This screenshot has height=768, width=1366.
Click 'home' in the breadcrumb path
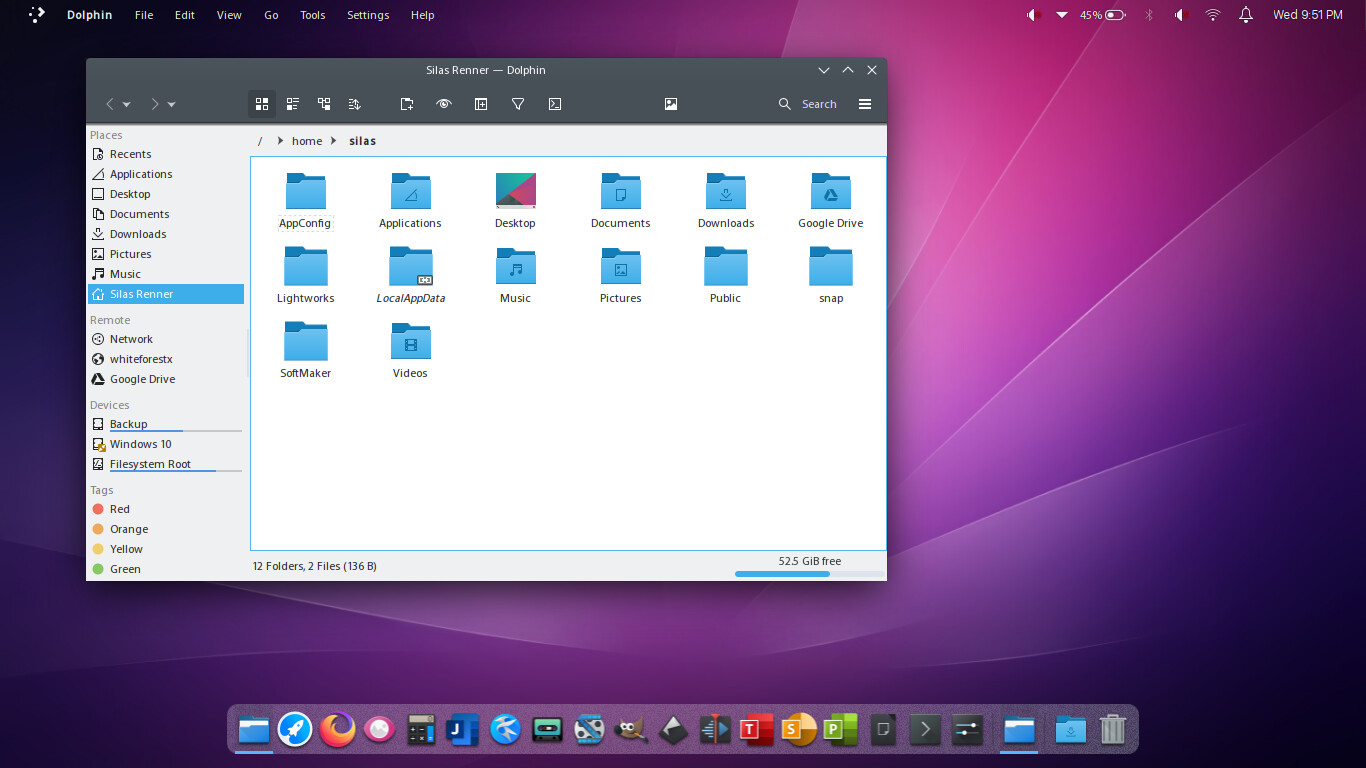307,141
